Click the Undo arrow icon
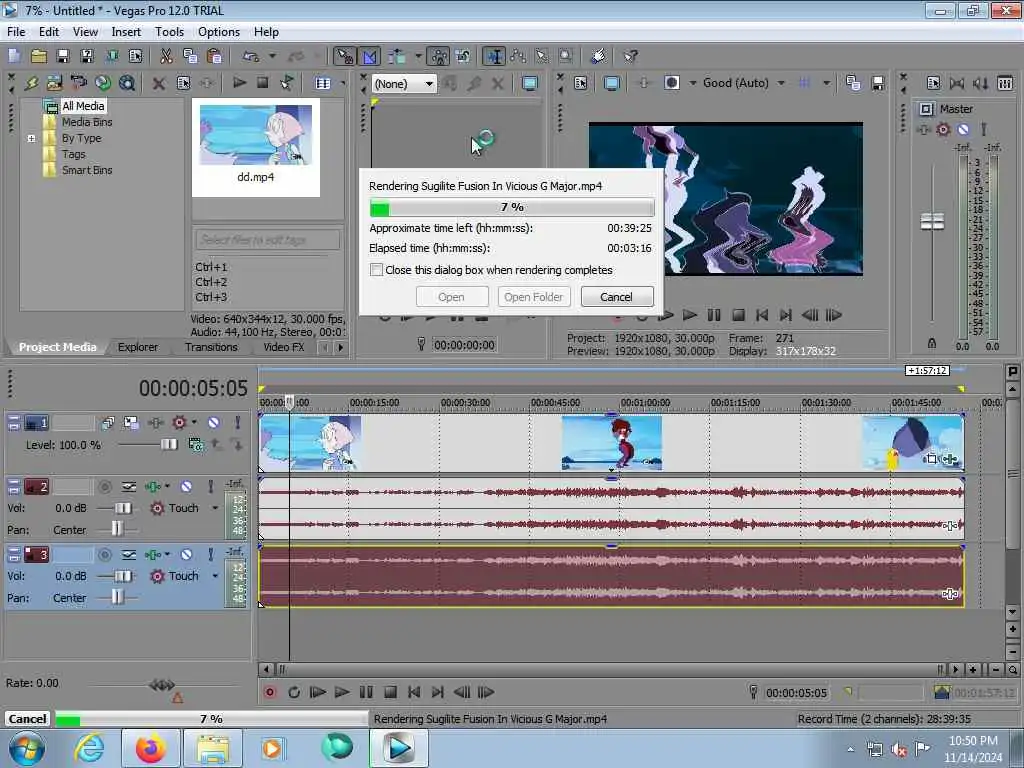 [x=251, y=56]
